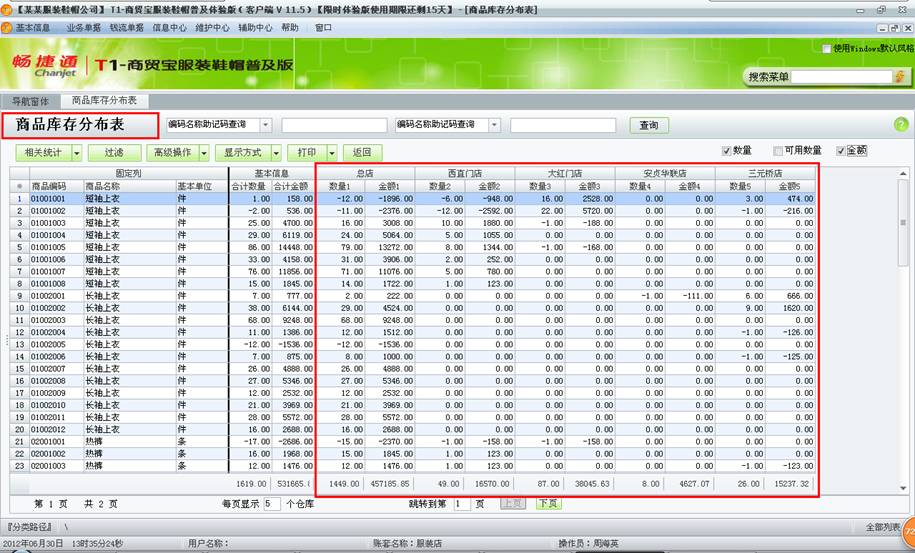Uncheck the 金额 checkbox
The width and height of the screenshot is (915, 553).
point(840,151)
